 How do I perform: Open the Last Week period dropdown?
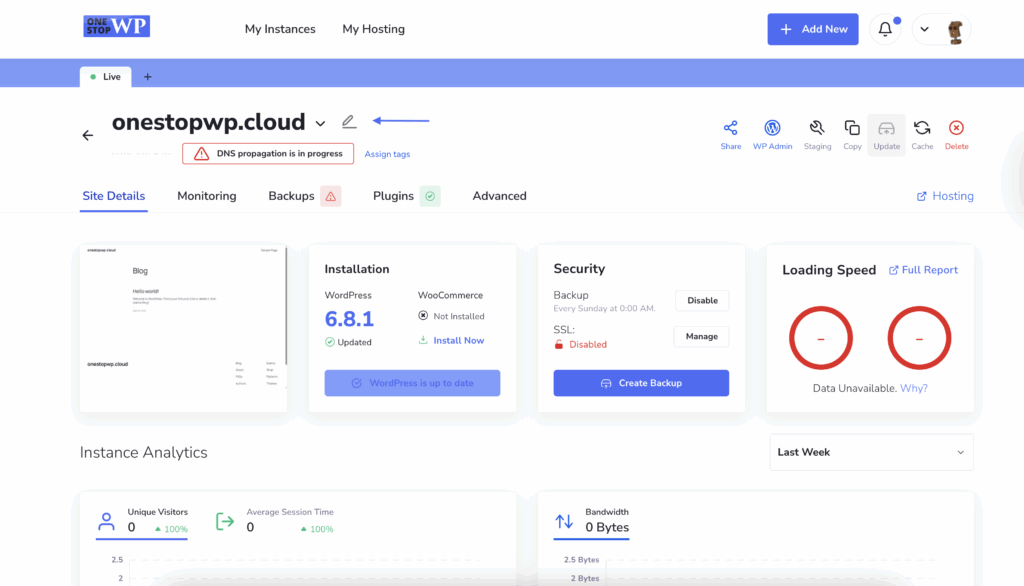click(x=871, y=452)
